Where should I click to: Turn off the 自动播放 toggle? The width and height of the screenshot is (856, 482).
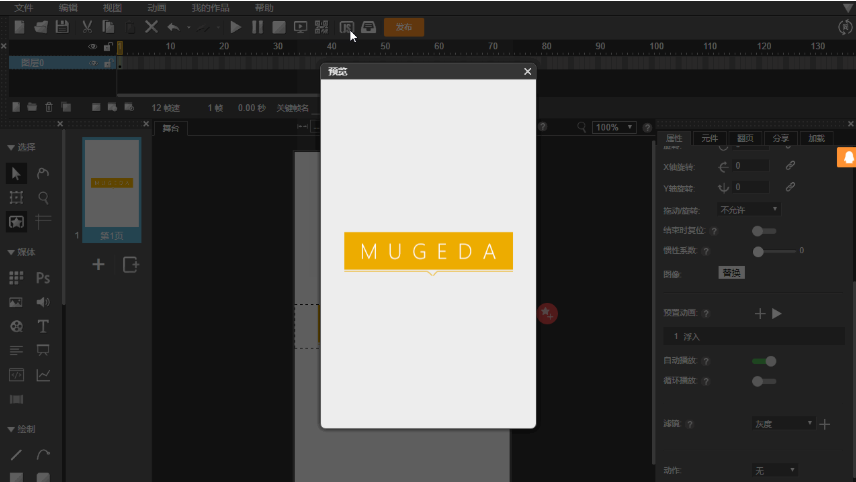pos(764,361)
